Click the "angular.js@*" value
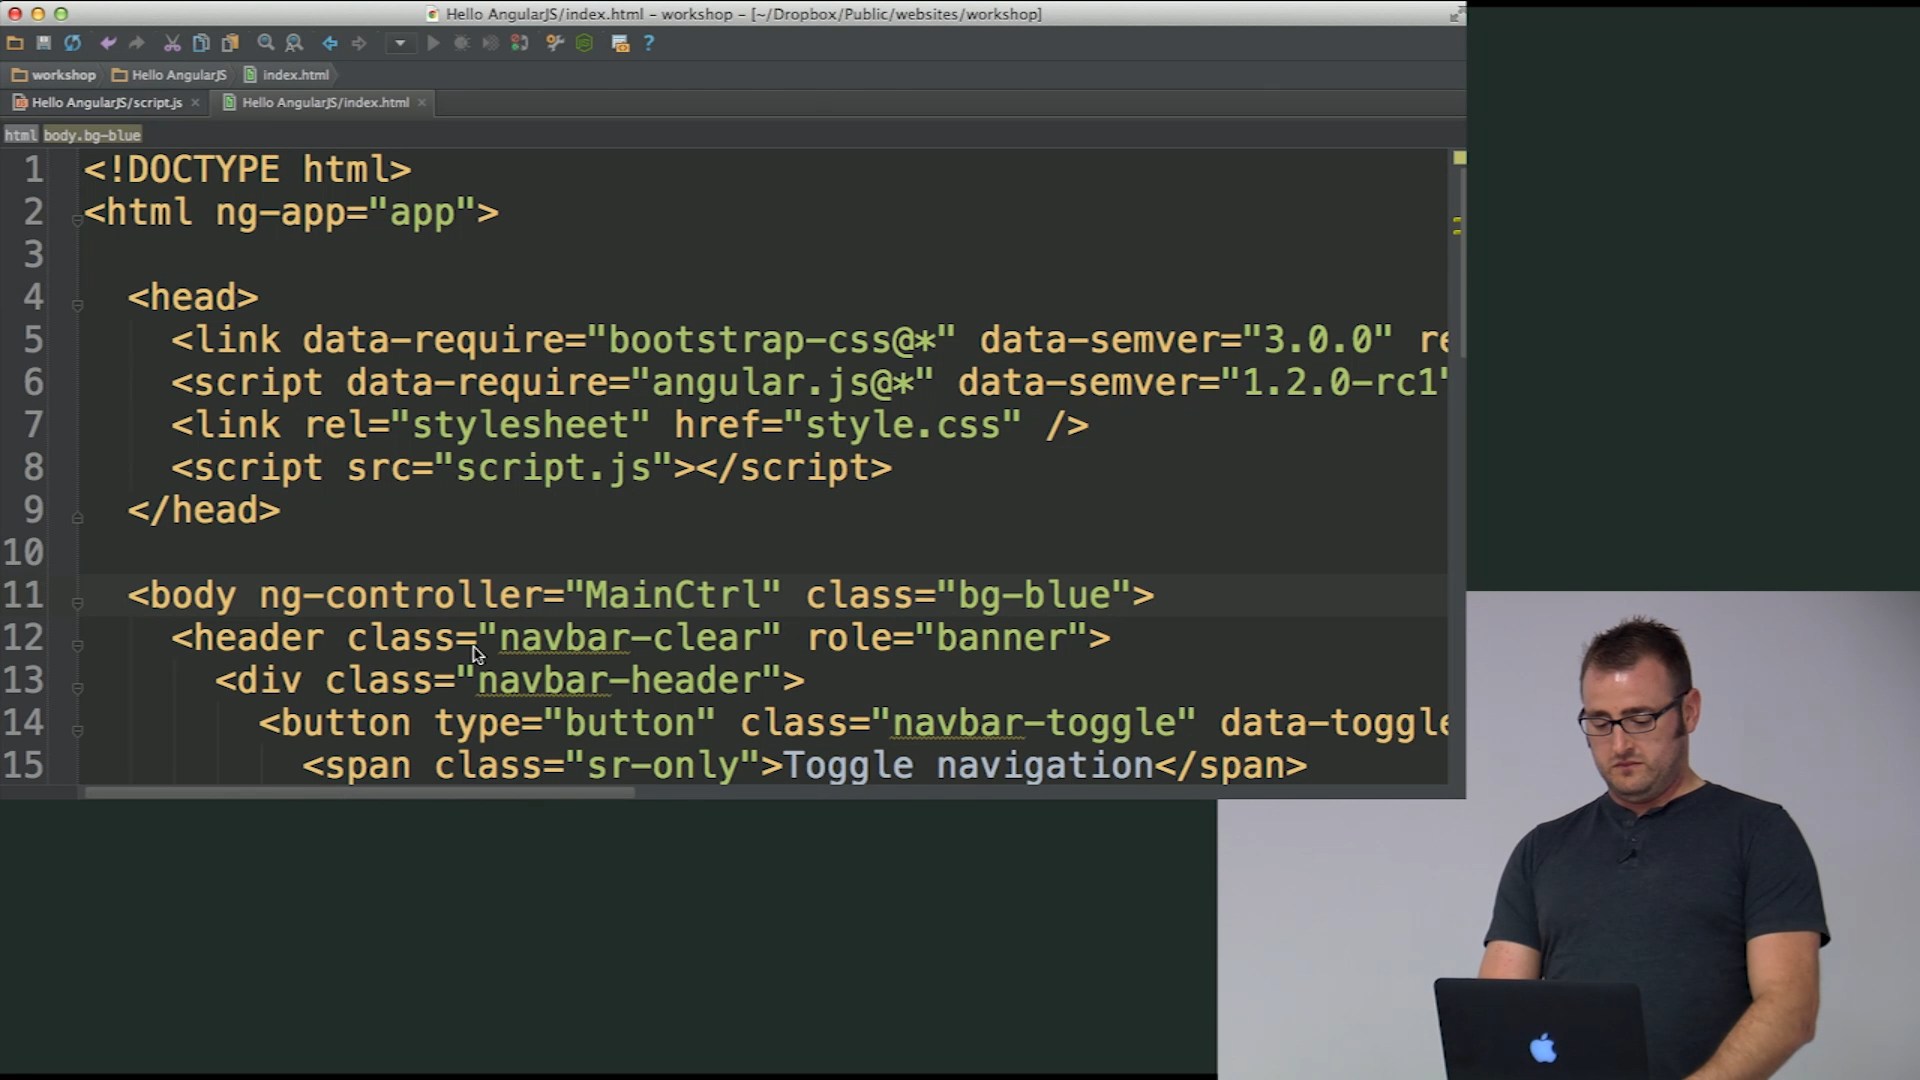The width and height of the screenshot is (1920, 1080). (782, 383)
